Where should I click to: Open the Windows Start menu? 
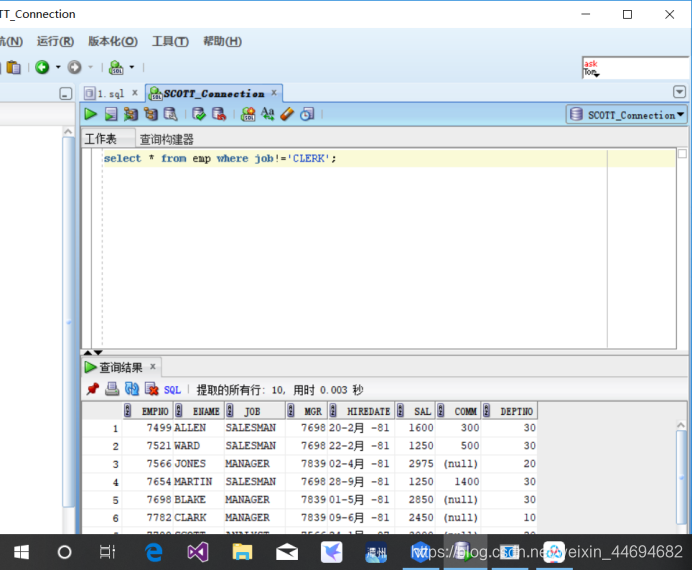pos(21,552)
